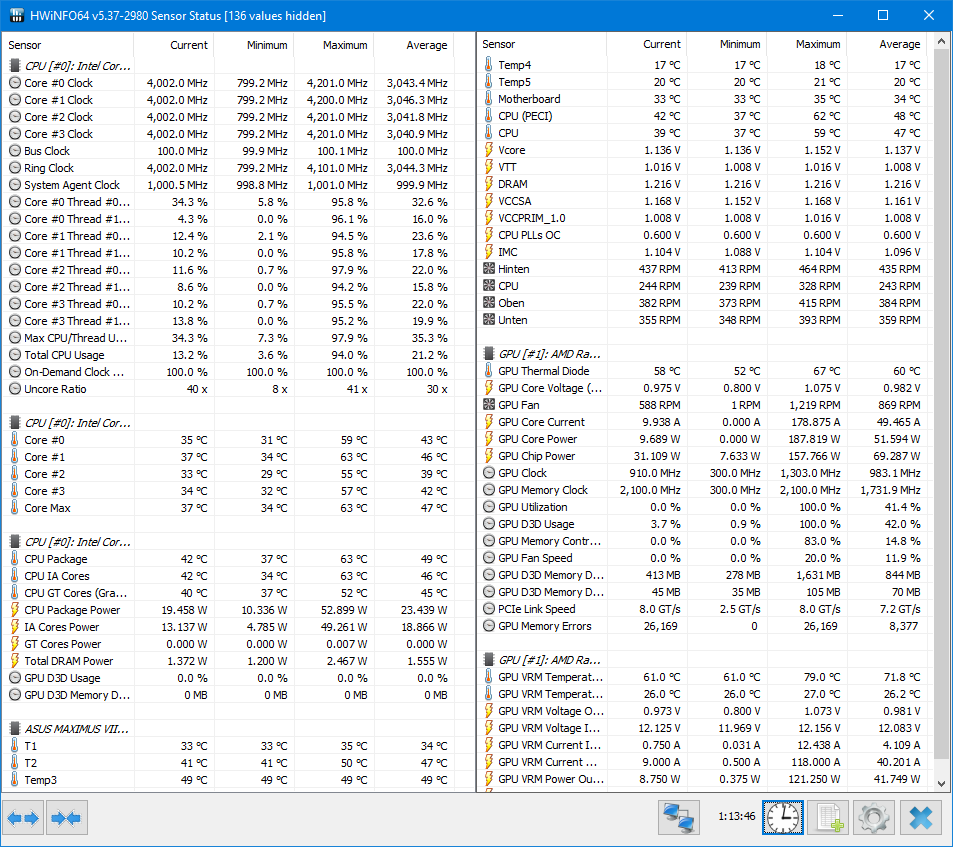Open sensor settings gear icon

click(x=874, y=819)
